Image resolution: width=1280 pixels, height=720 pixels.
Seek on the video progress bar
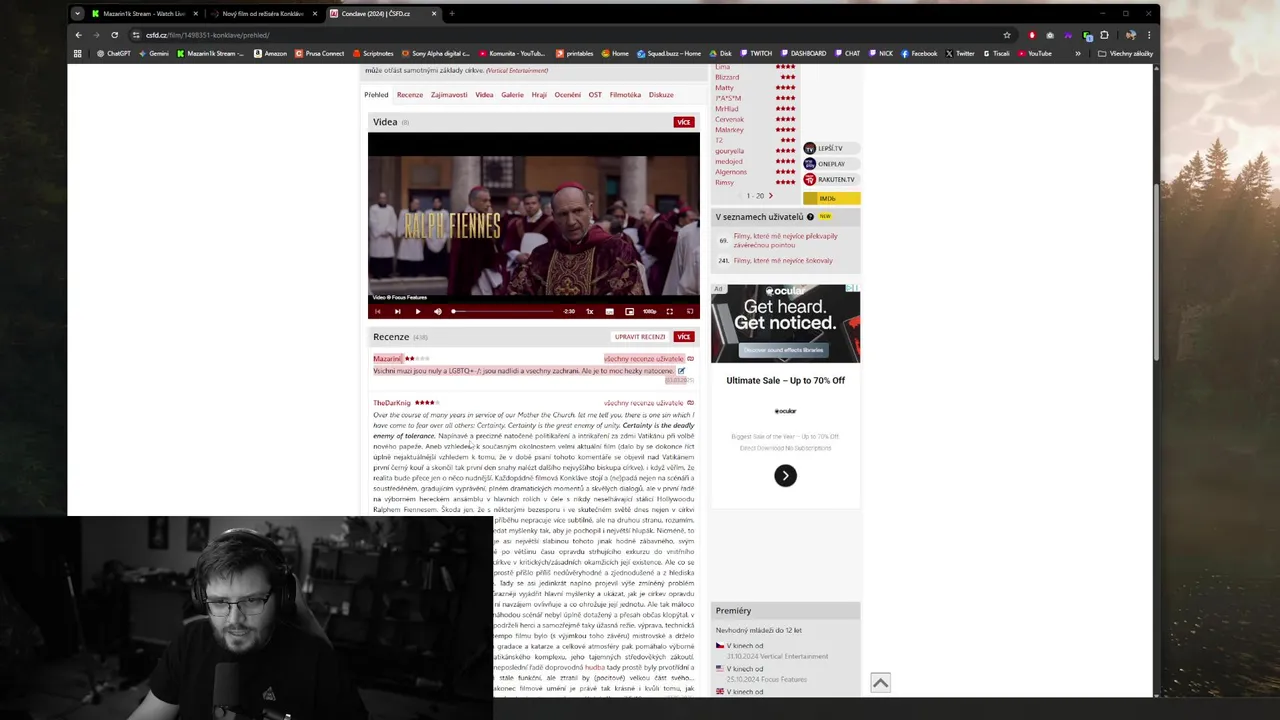tap(503, 311)
